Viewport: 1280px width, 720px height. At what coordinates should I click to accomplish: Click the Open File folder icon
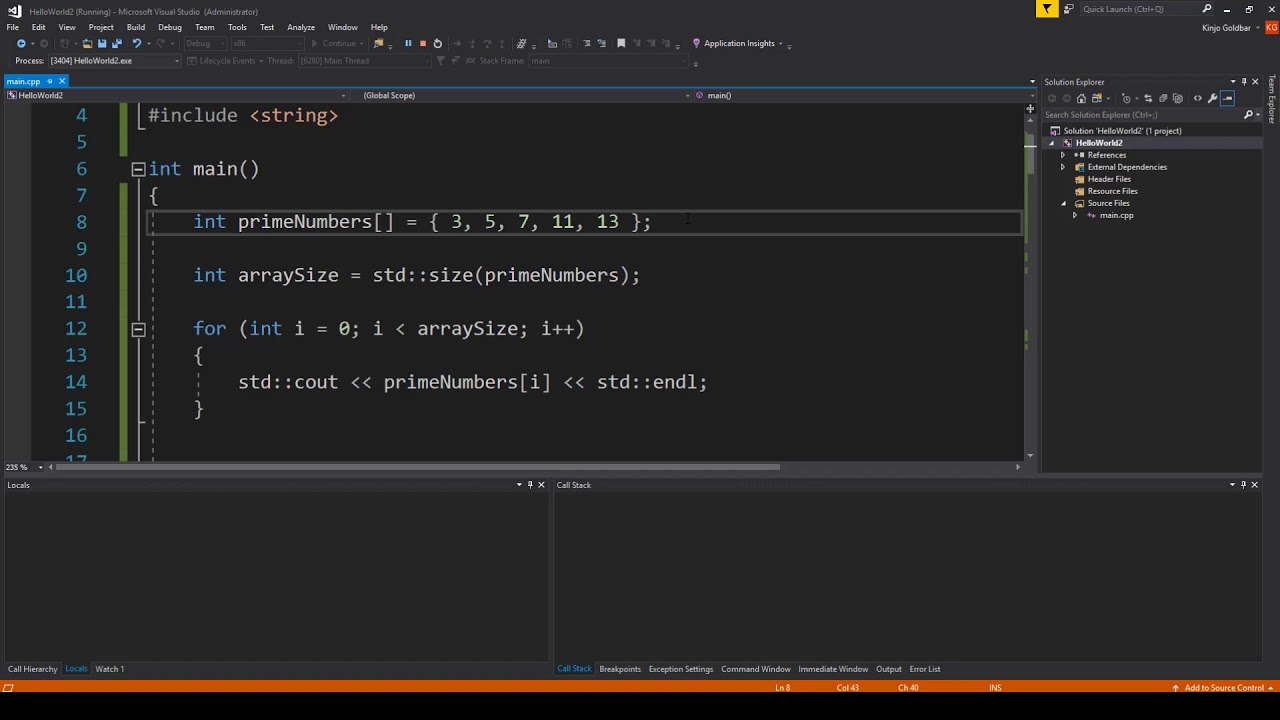tap(87, 43)
